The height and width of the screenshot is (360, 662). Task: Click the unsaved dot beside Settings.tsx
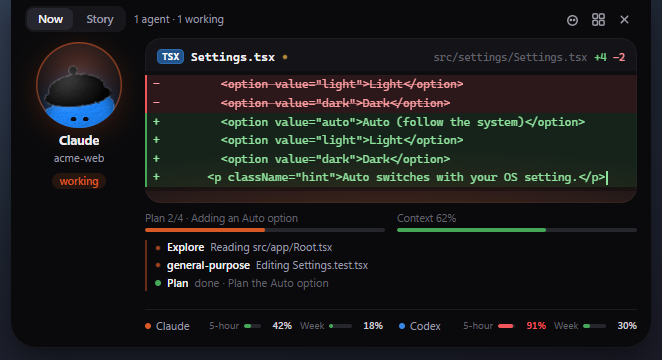click(x=285, y=57)
